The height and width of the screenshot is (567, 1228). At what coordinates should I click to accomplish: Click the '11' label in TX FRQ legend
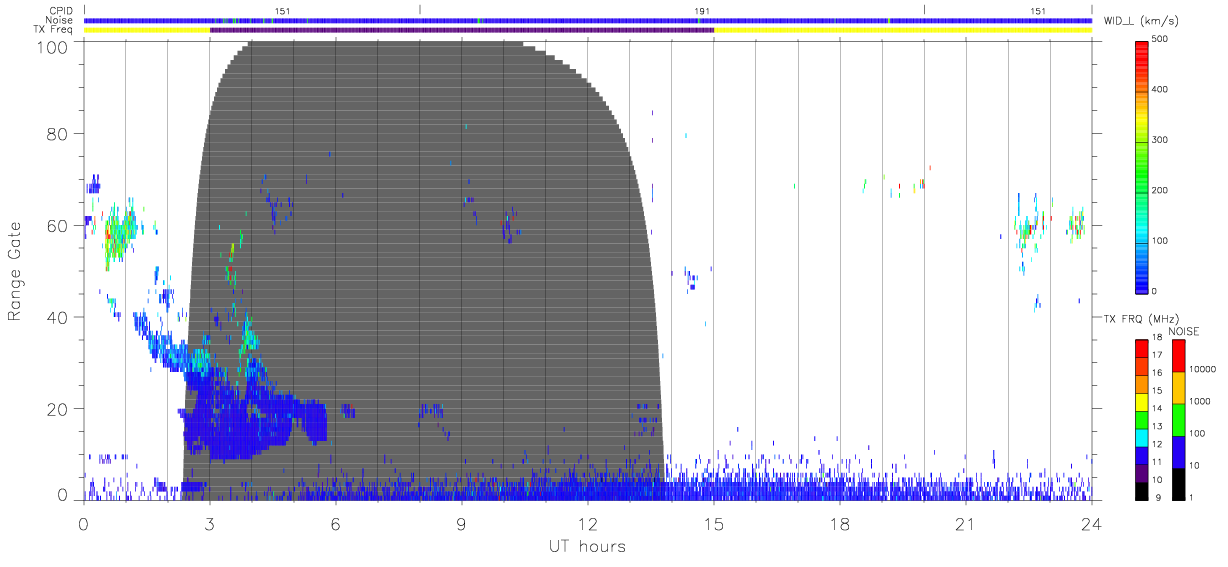(x=1158, y=462)
